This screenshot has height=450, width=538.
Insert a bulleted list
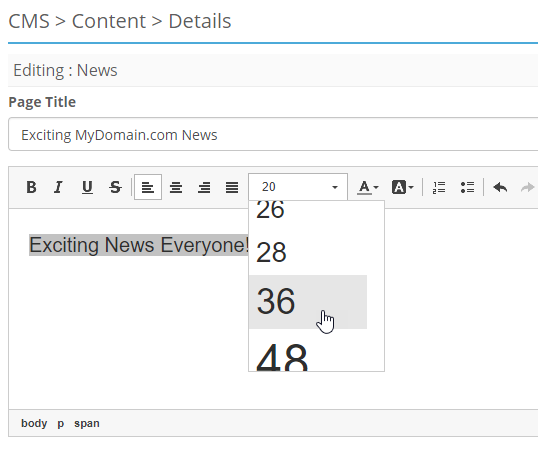[x=467, y=187]
